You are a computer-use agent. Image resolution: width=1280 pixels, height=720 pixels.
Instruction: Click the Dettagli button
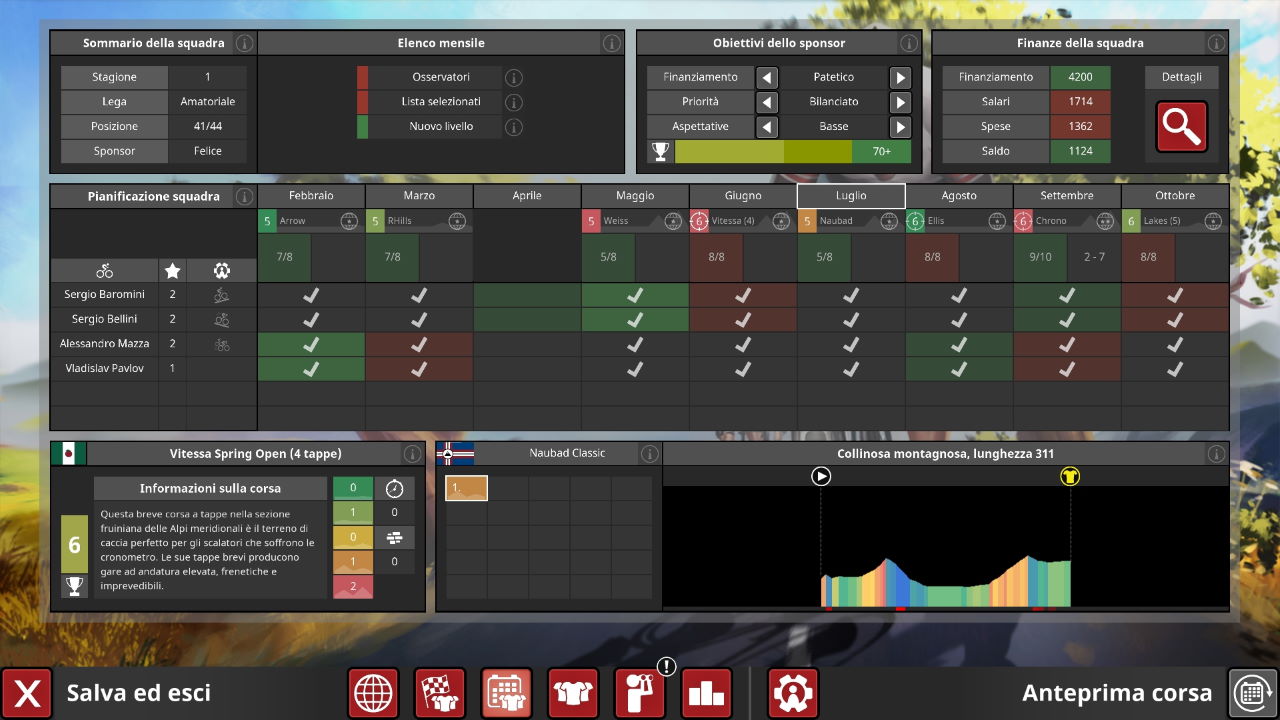1181,77
